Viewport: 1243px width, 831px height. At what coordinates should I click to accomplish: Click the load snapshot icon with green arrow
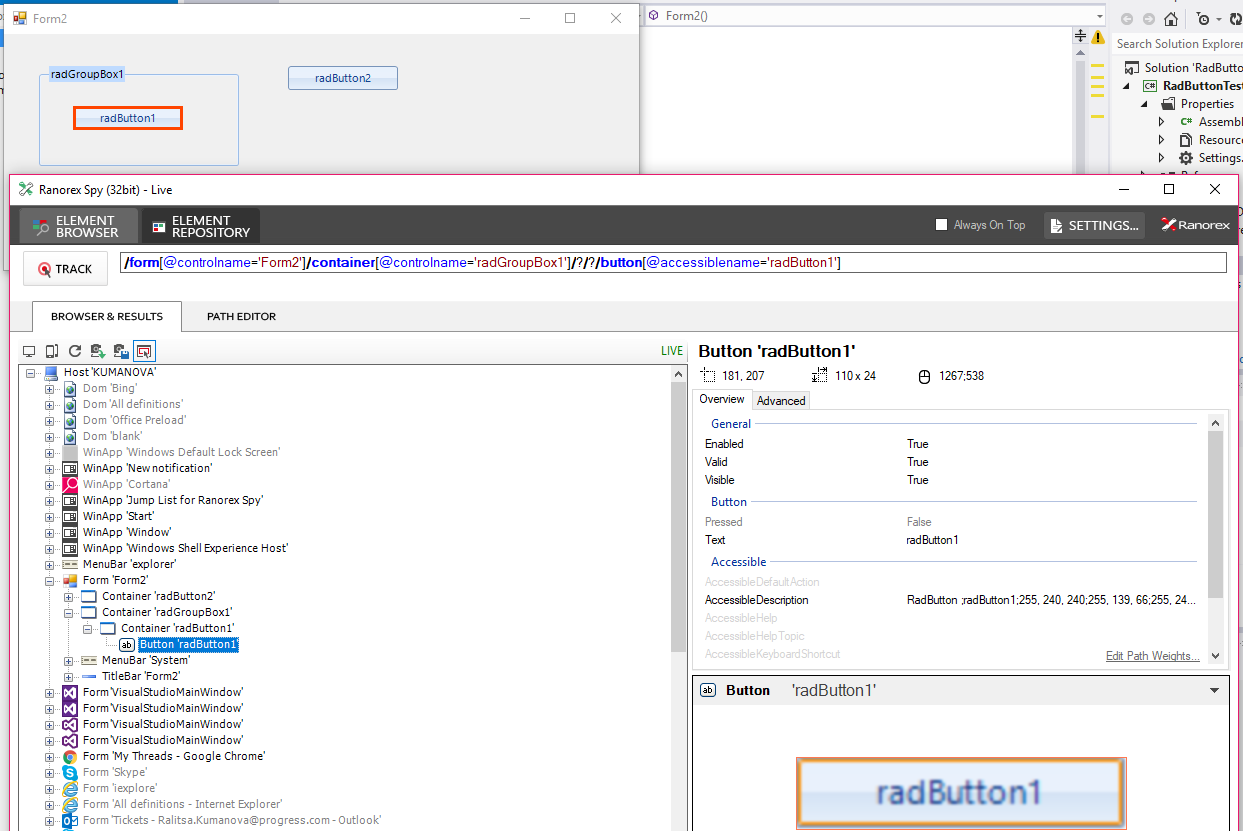98,351
